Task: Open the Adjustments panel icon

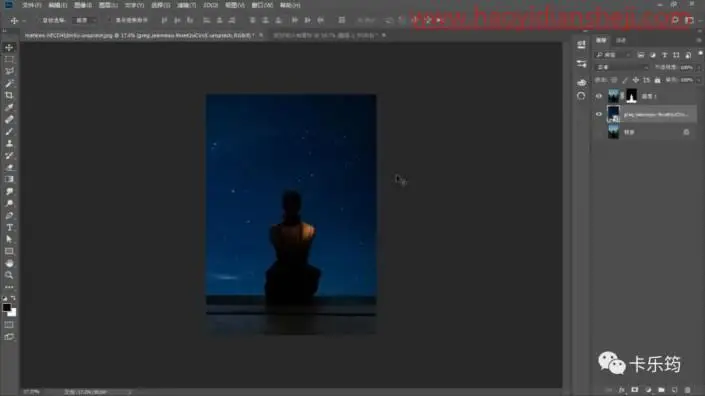Action: click(x=581, y=64)
